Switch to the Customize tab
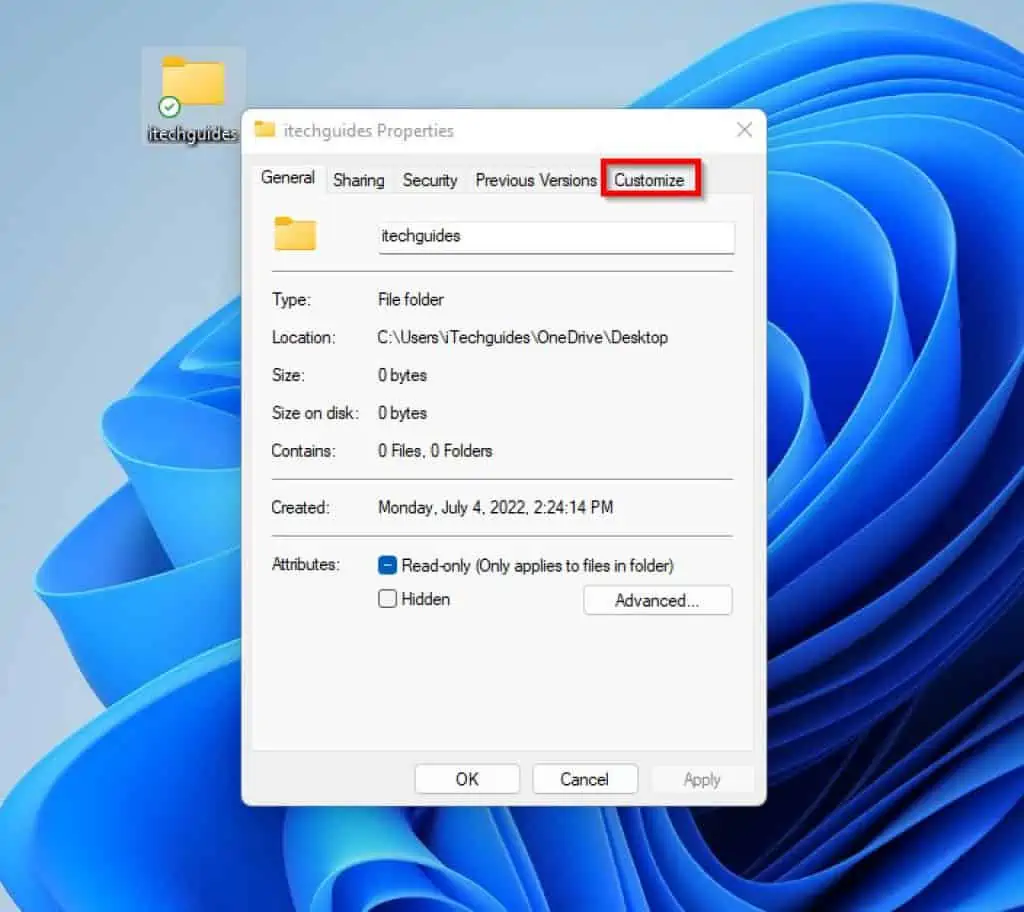 coord(649,180)
